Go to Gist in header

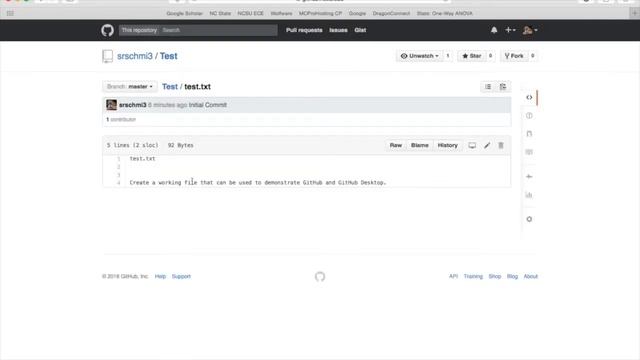click(360, 30)
